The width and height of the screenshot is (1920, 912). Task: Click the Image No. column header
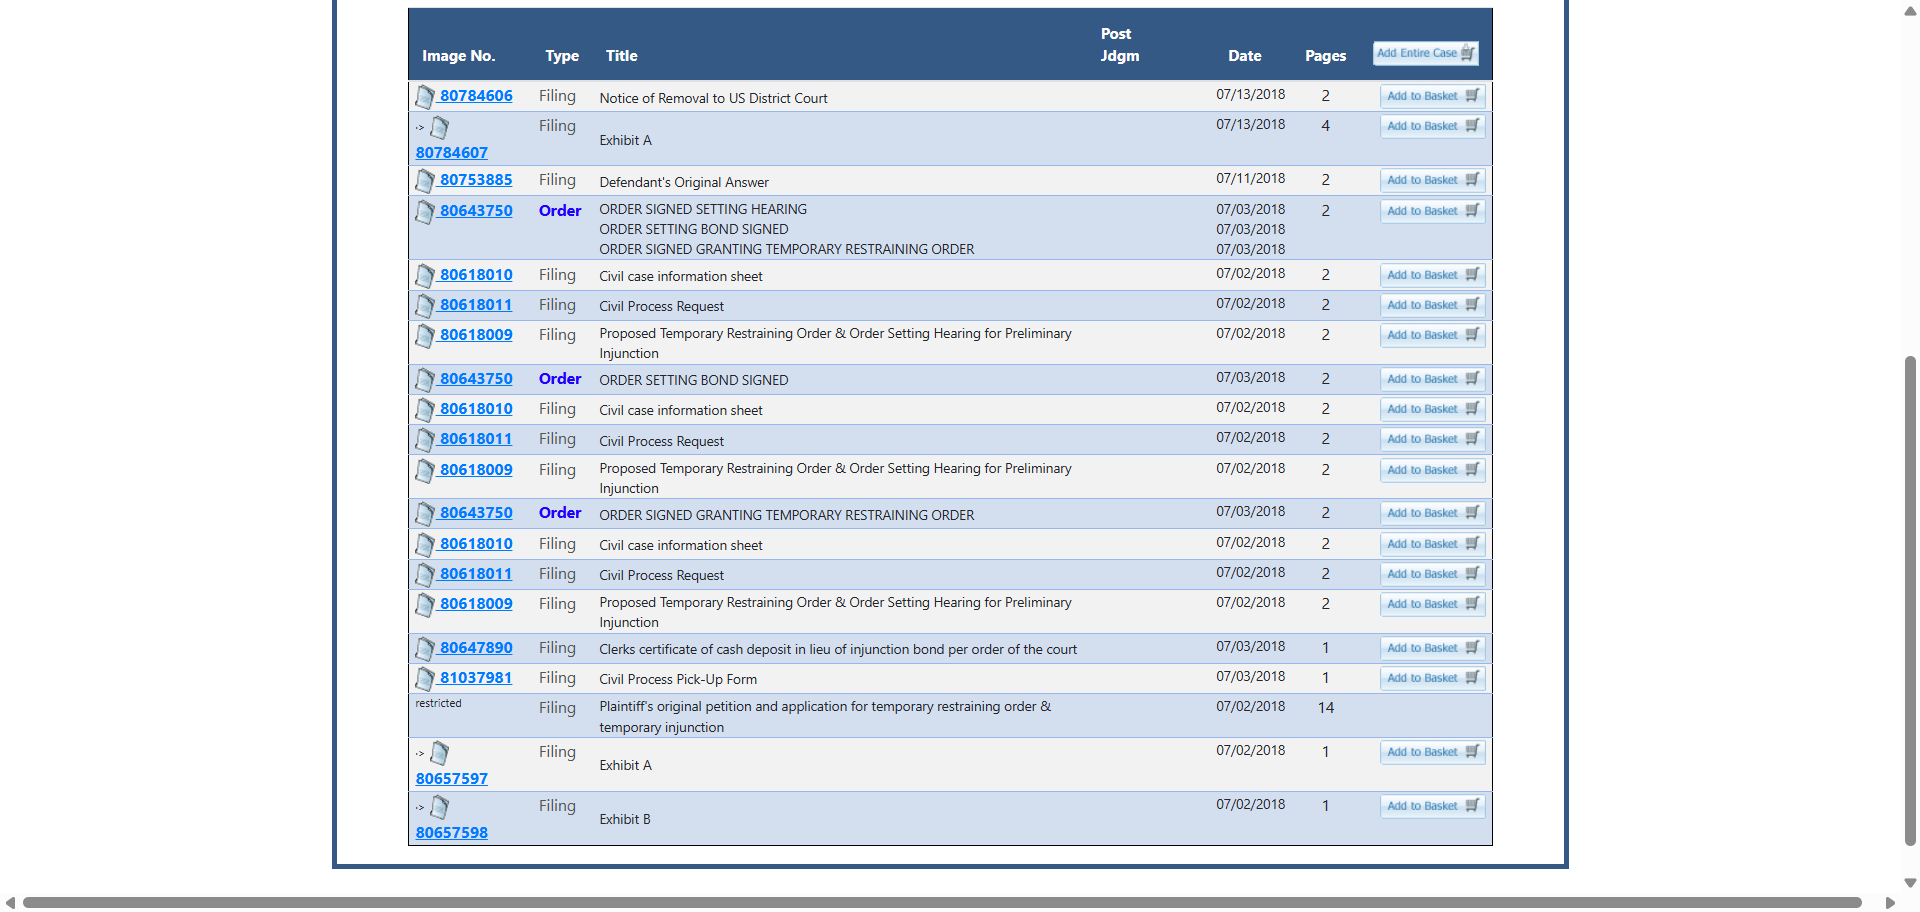(x=458, y=56)
